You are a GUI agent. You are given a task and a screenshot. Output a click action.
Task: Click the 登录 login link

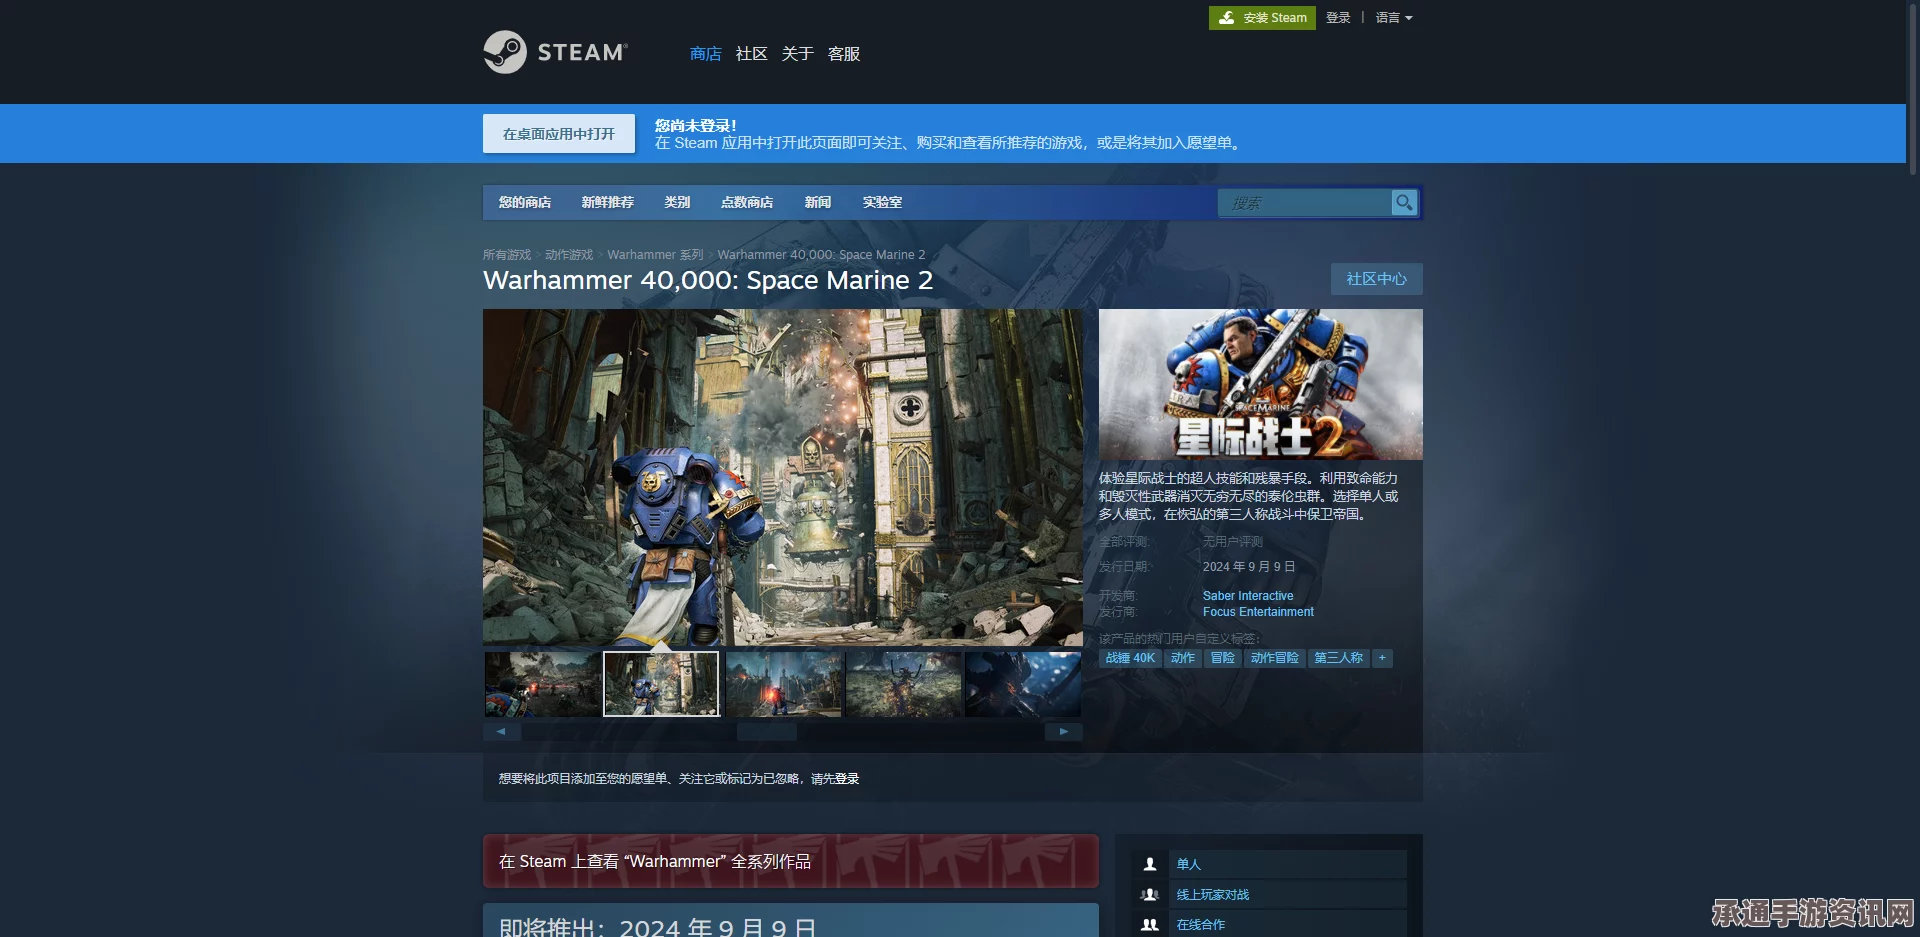tap(1338, 18)
